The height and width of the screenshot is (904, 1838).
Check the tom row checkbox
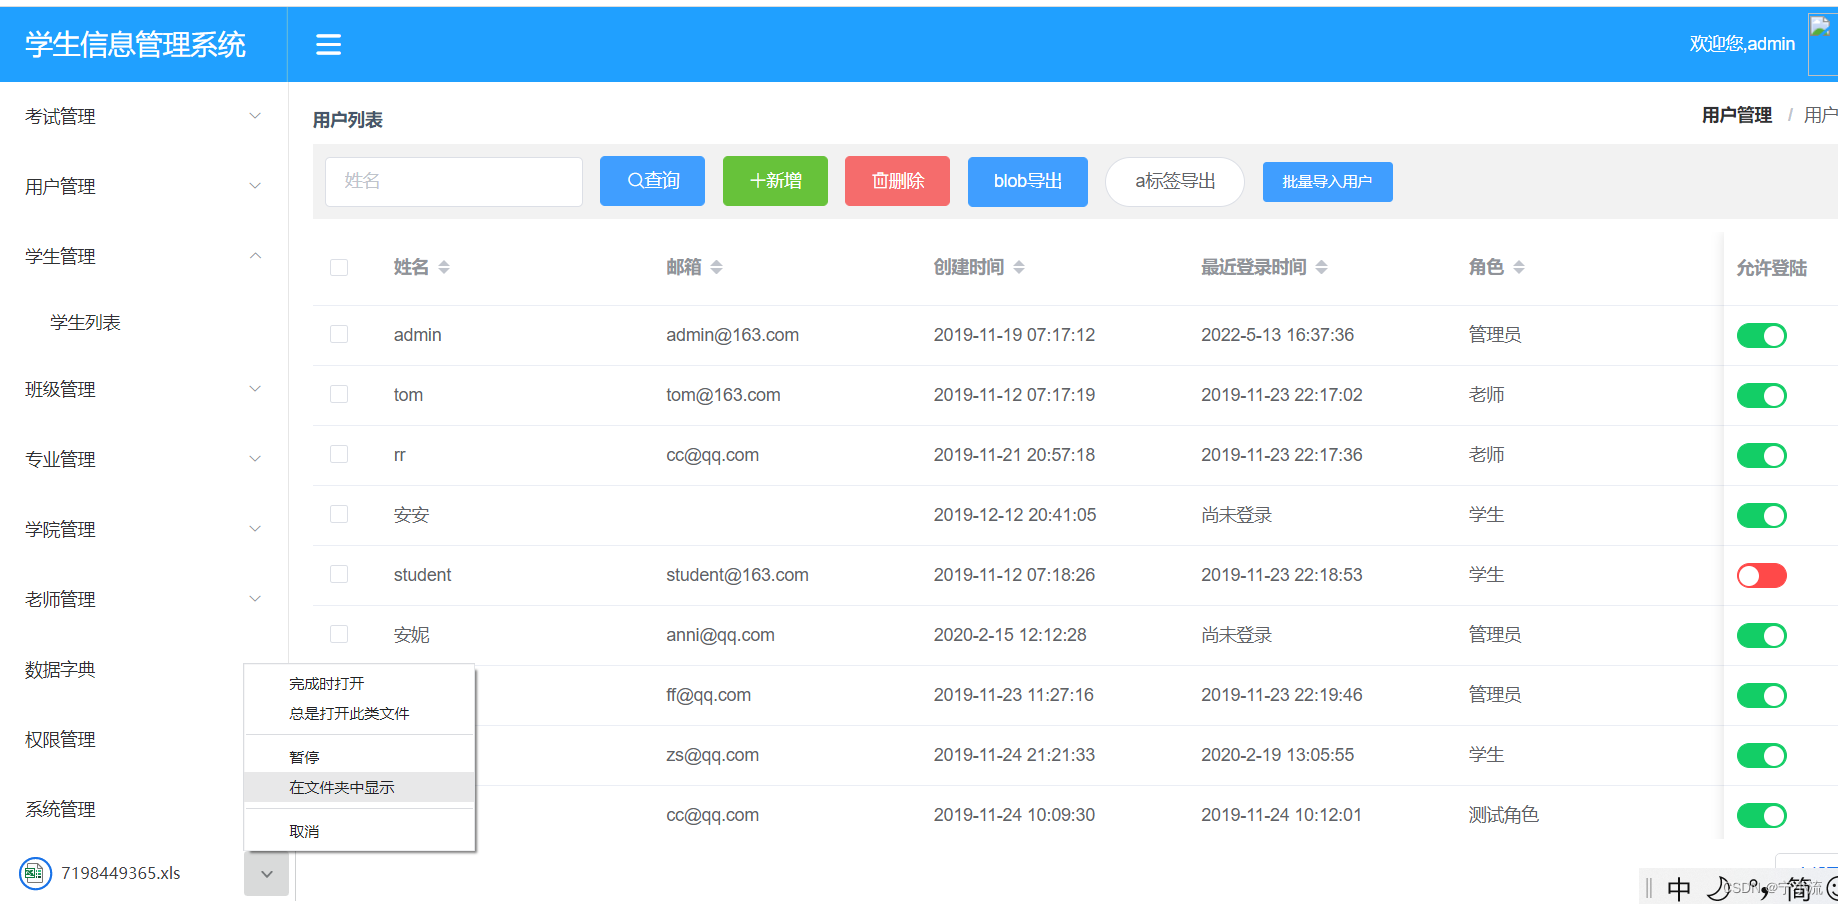point(339,394)
